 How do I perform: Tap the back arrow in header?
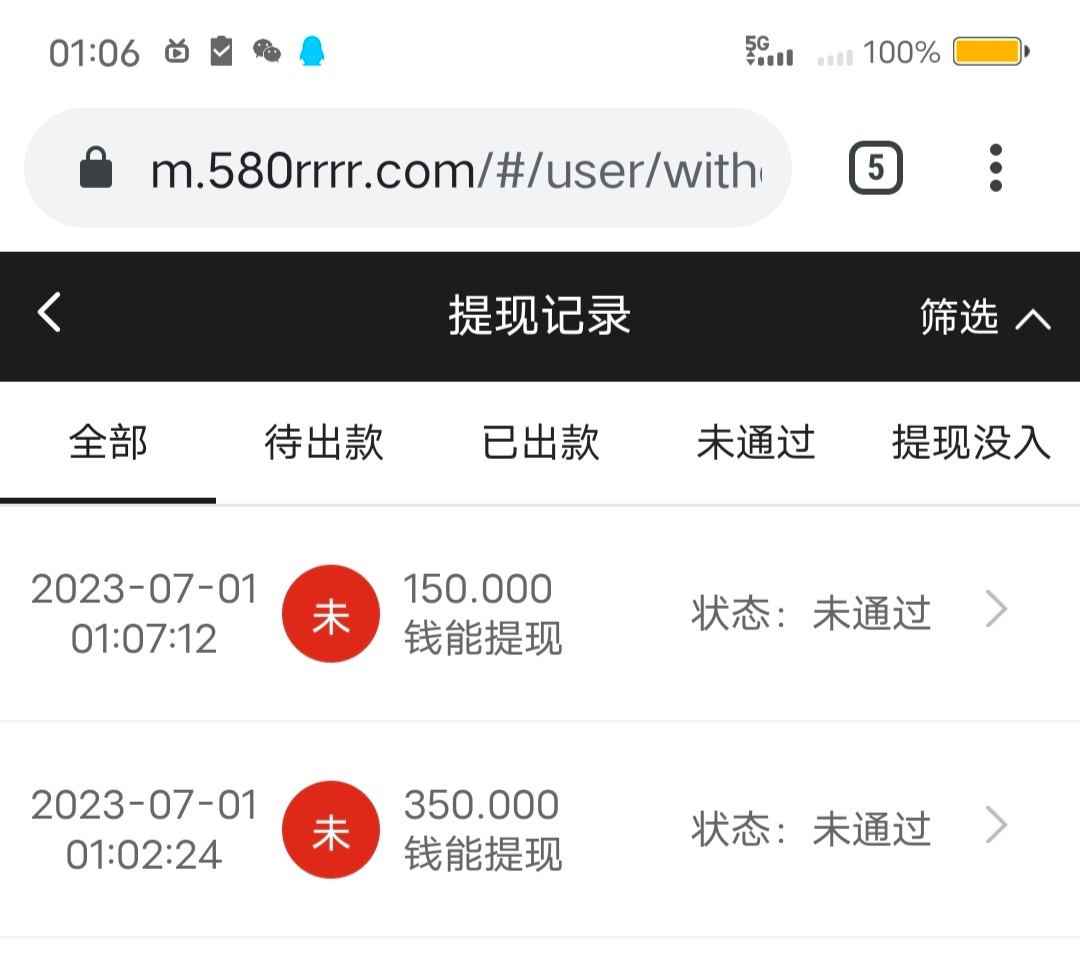click(50, 314)
